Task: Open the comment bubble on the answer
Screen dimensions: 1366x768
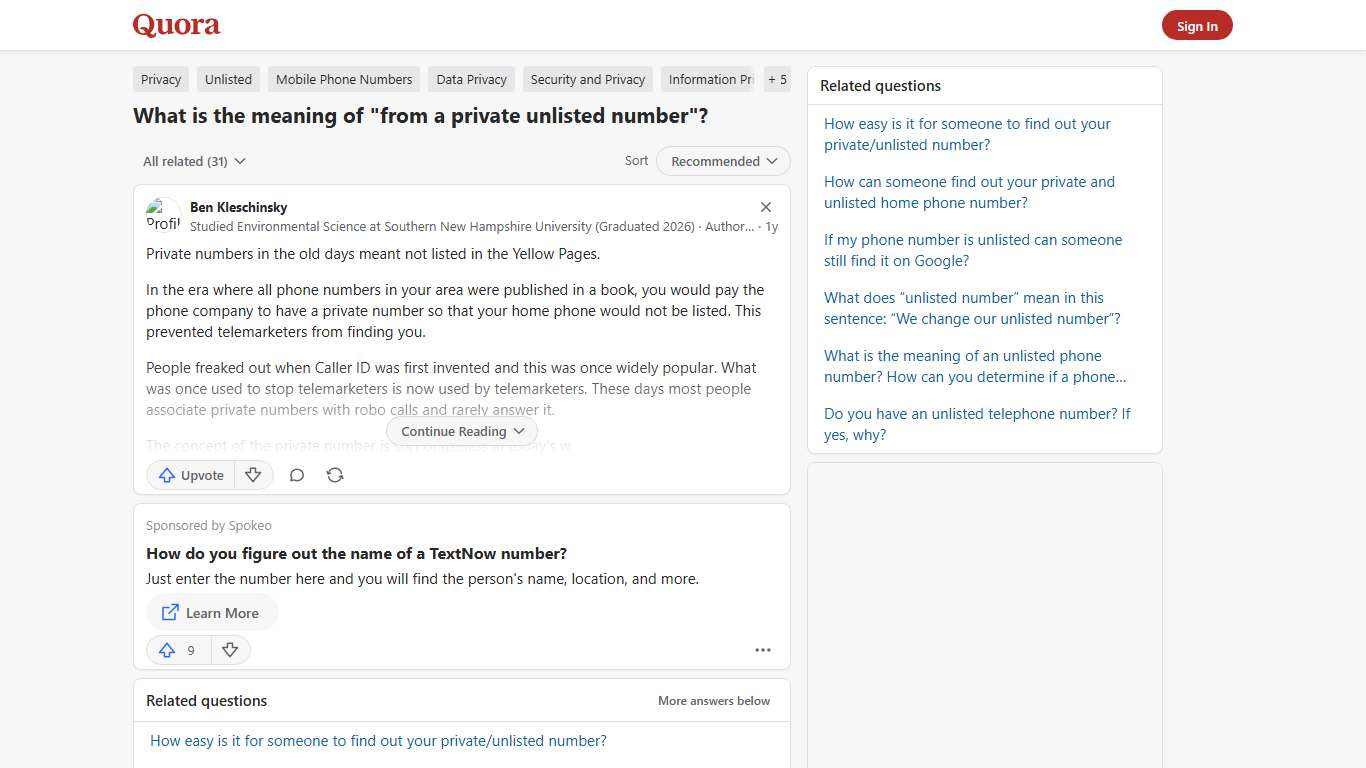Action: [296, 475]
